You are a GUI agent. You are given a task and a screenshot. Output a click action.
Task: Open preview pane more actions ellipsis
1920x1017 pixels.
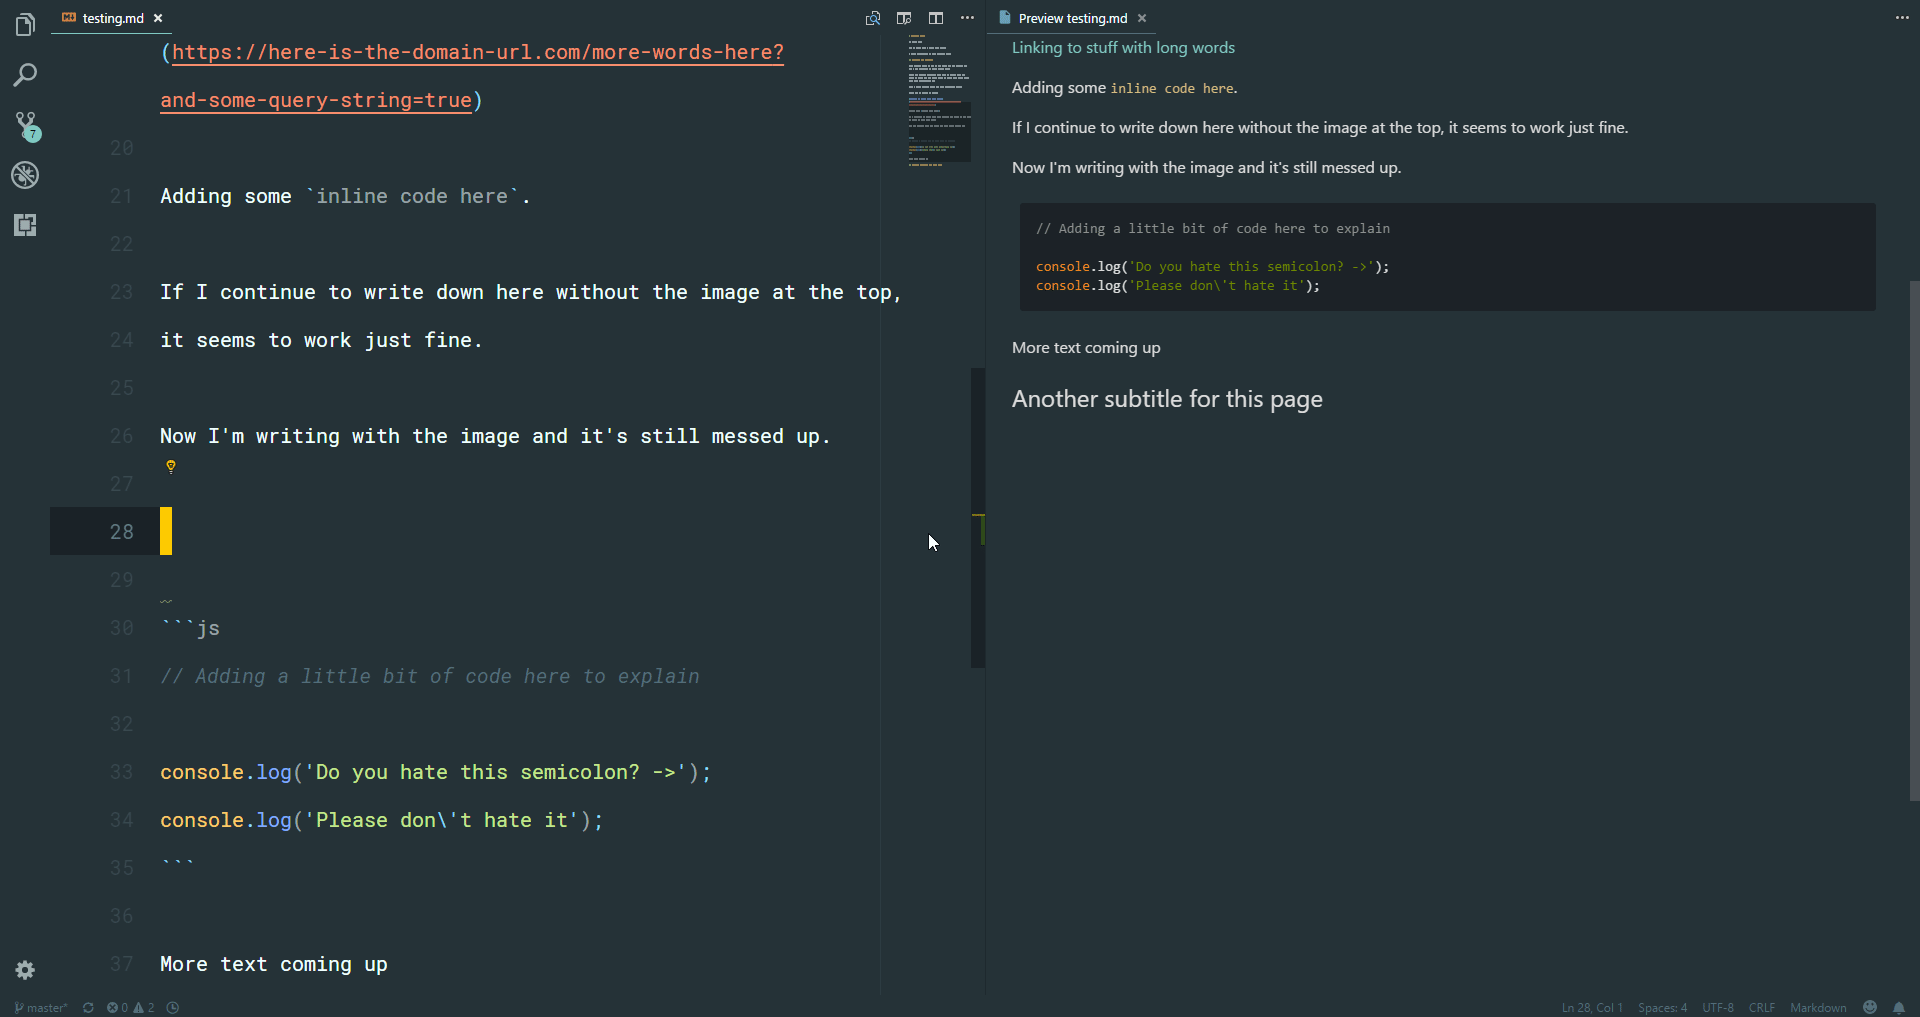pos(1902,18)
